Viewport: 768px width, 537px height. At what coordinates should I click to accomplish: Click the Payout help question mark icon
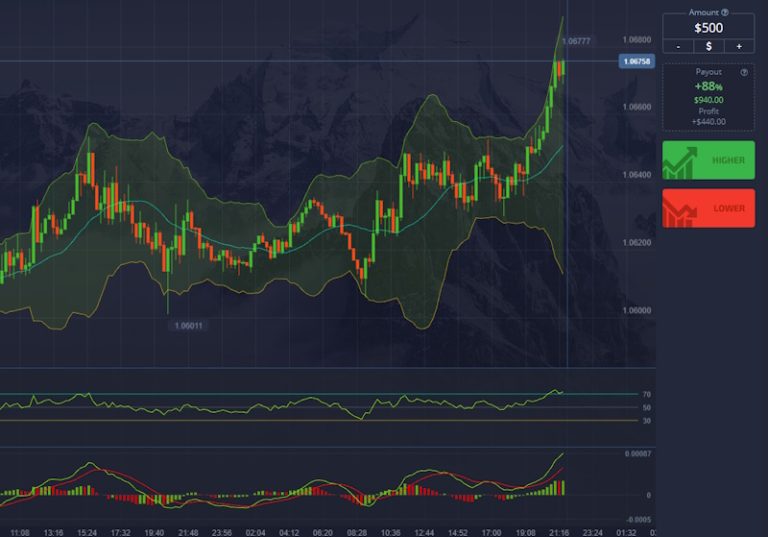coord(744,73)
